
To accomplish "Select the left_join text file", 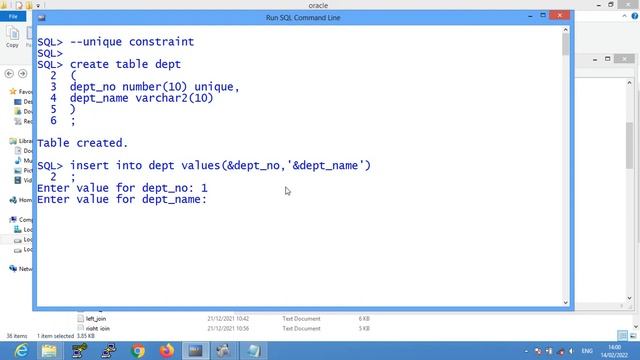I will 96,318.
